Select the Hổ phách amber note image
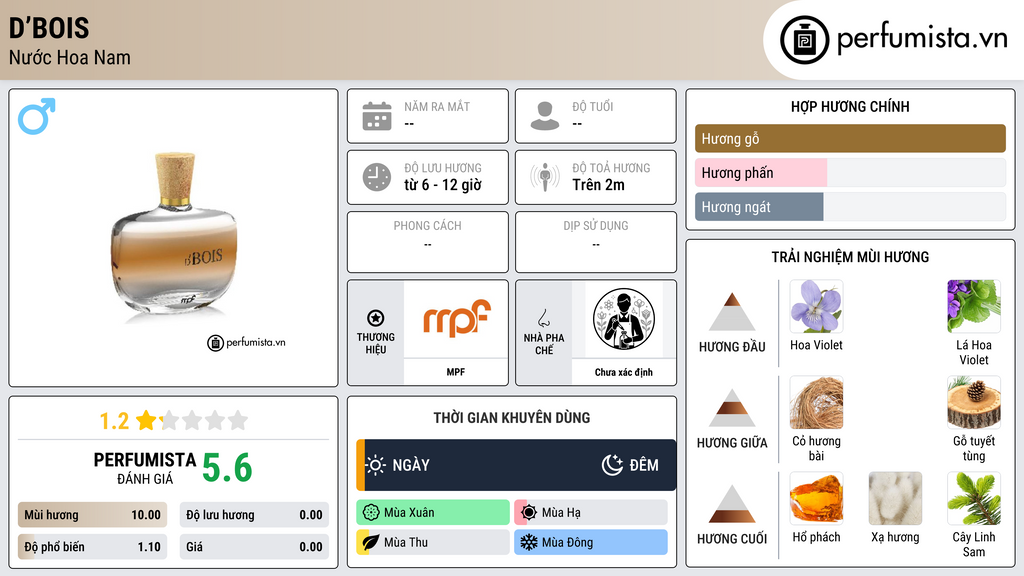Viewport: 1024px width, 576px height. (x=816, y=498)
